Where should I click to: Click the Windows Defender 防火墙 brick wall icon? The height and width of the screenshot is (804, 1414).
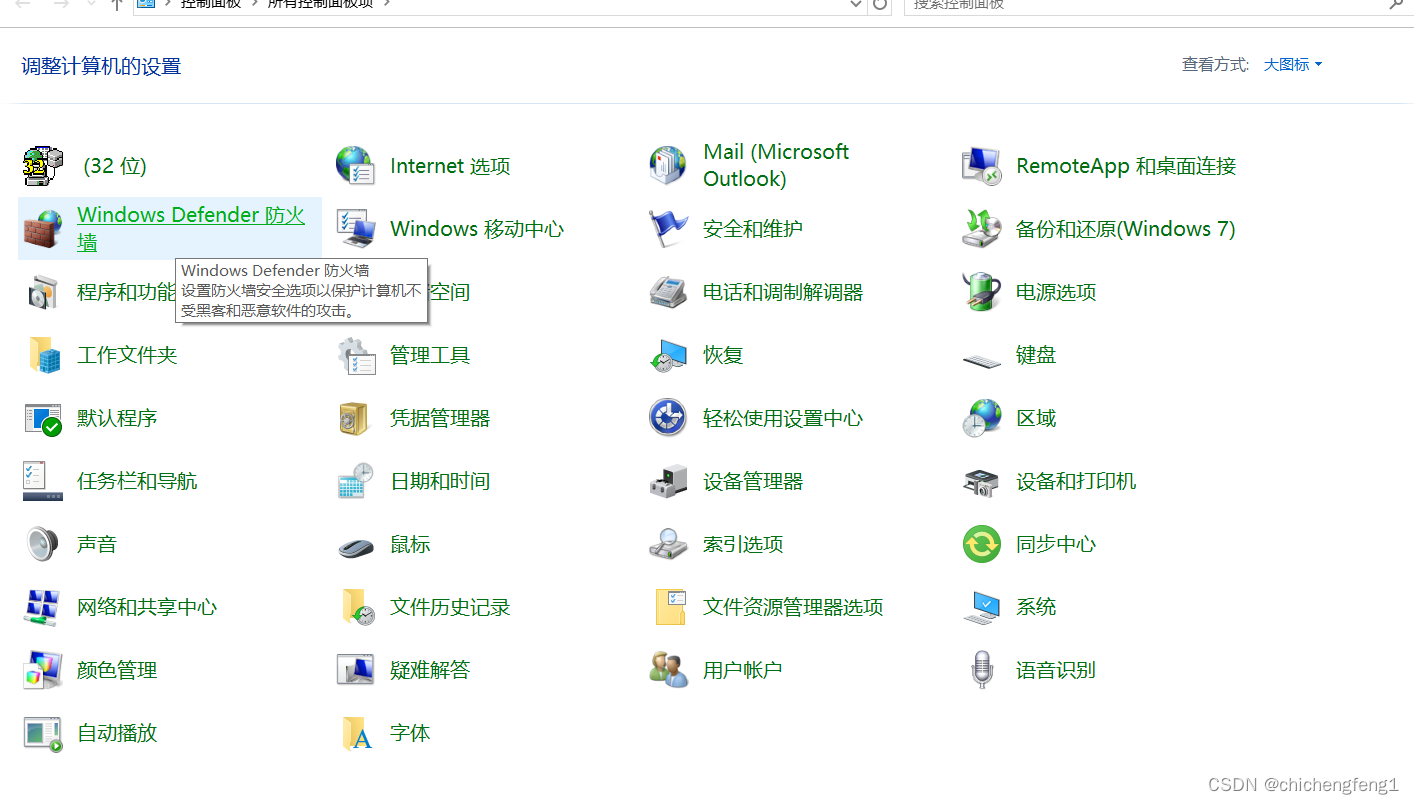click(x=43, y=229)
